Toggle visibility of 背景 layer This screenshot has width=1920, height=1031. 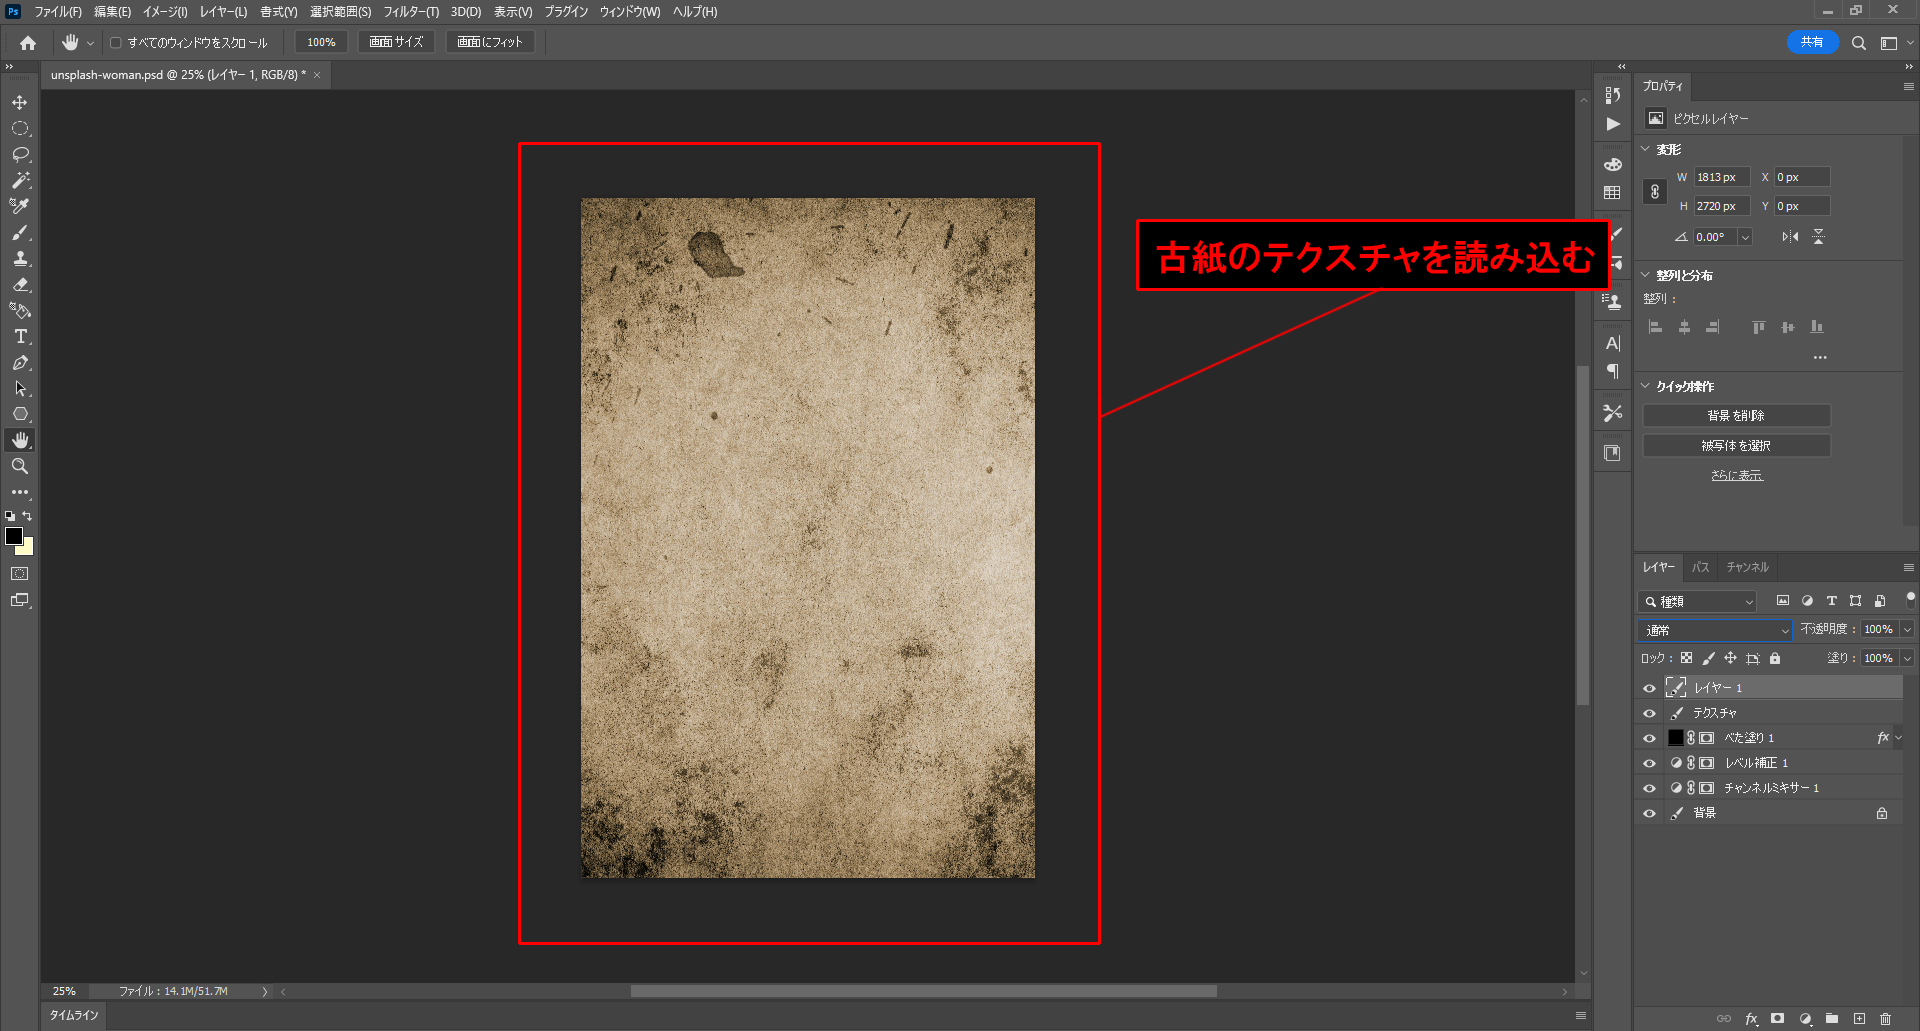[1650, 813]
